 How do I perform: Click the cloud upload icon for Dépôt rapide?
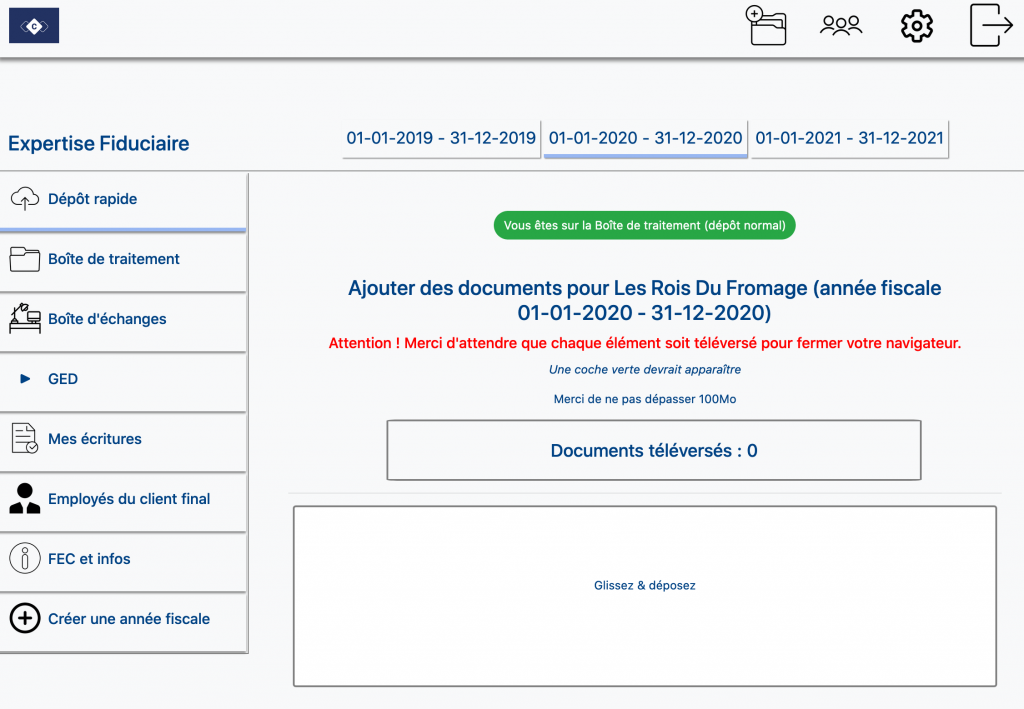(25, 198)
